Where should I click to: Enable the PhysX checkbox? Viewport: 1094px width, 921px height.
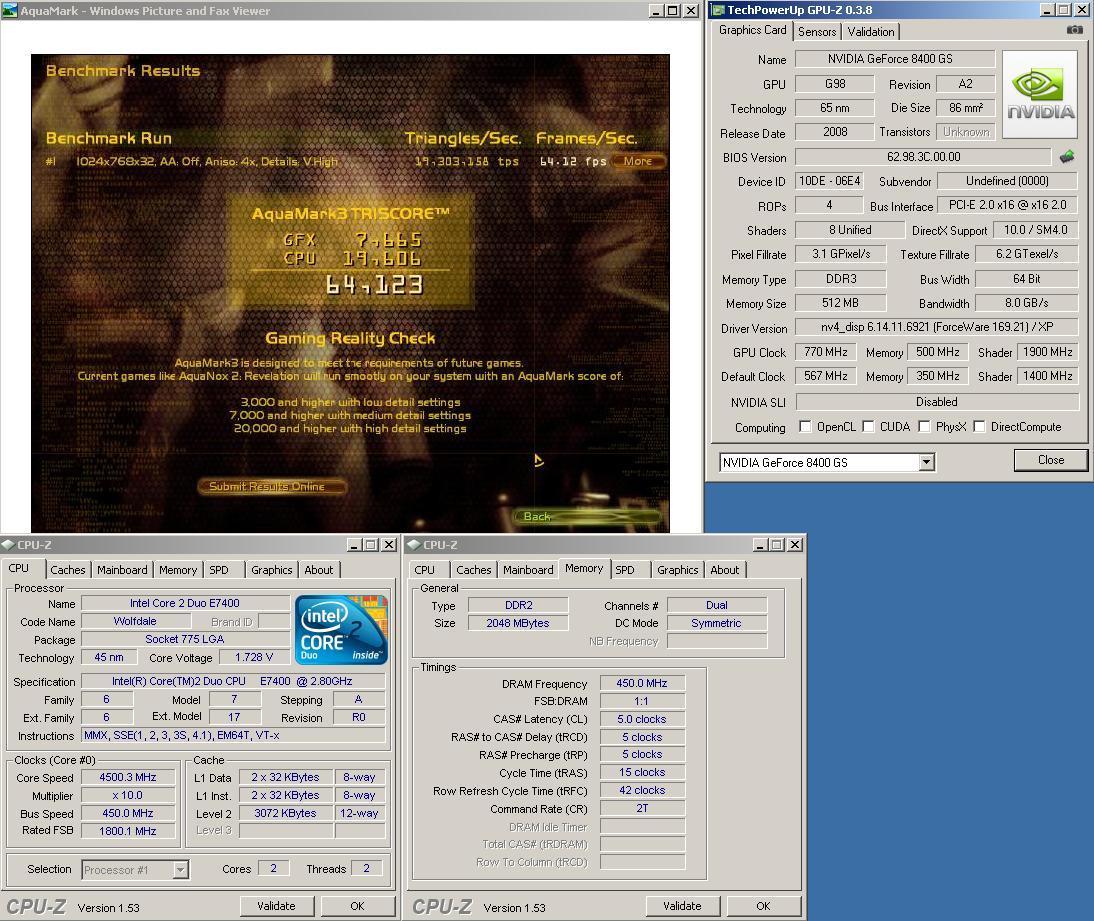(924, 426)
